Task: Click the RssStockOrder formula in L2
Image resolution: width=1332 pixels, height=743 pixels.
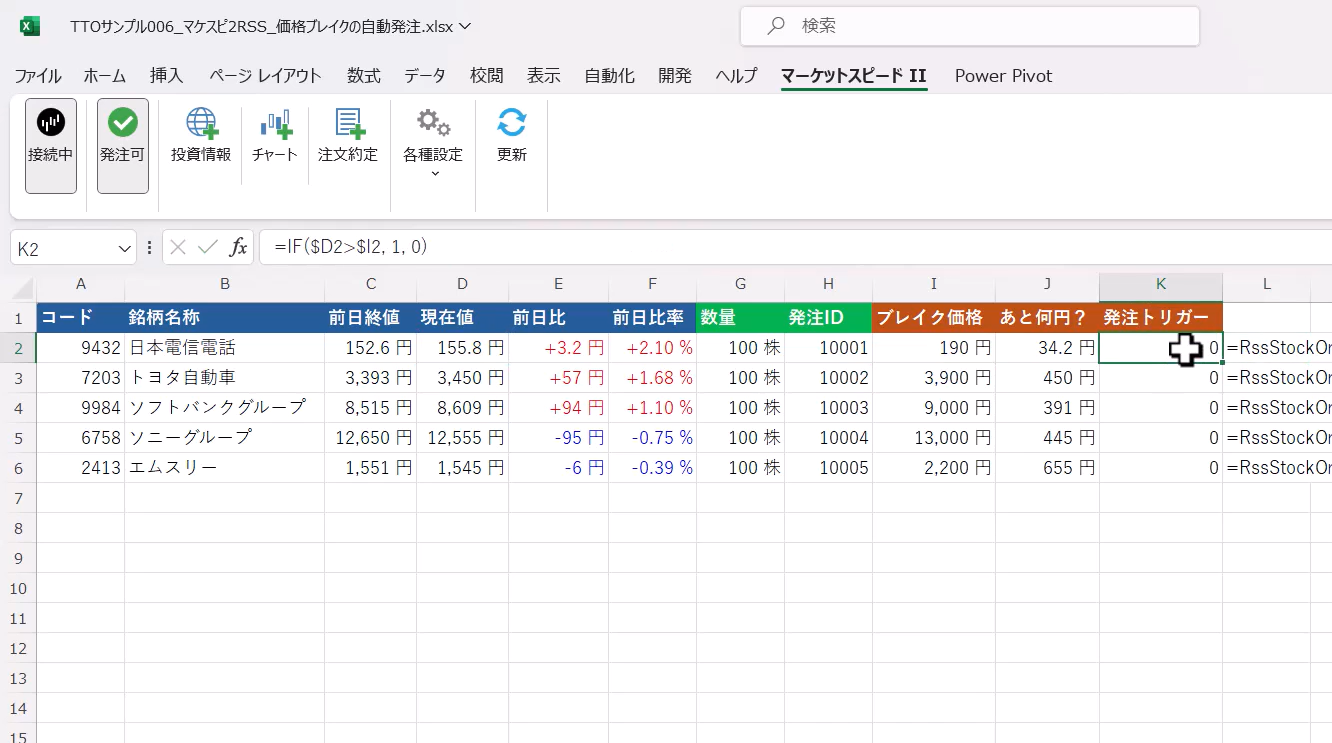Action: (x=1278, y=348)
